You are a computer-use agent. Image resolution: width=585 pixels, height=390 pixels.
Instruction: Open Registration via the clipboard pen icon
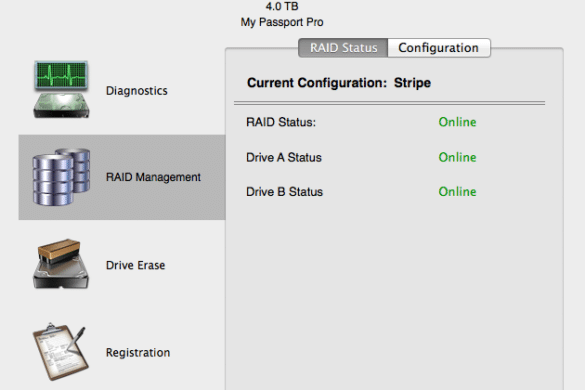point(61,352)
